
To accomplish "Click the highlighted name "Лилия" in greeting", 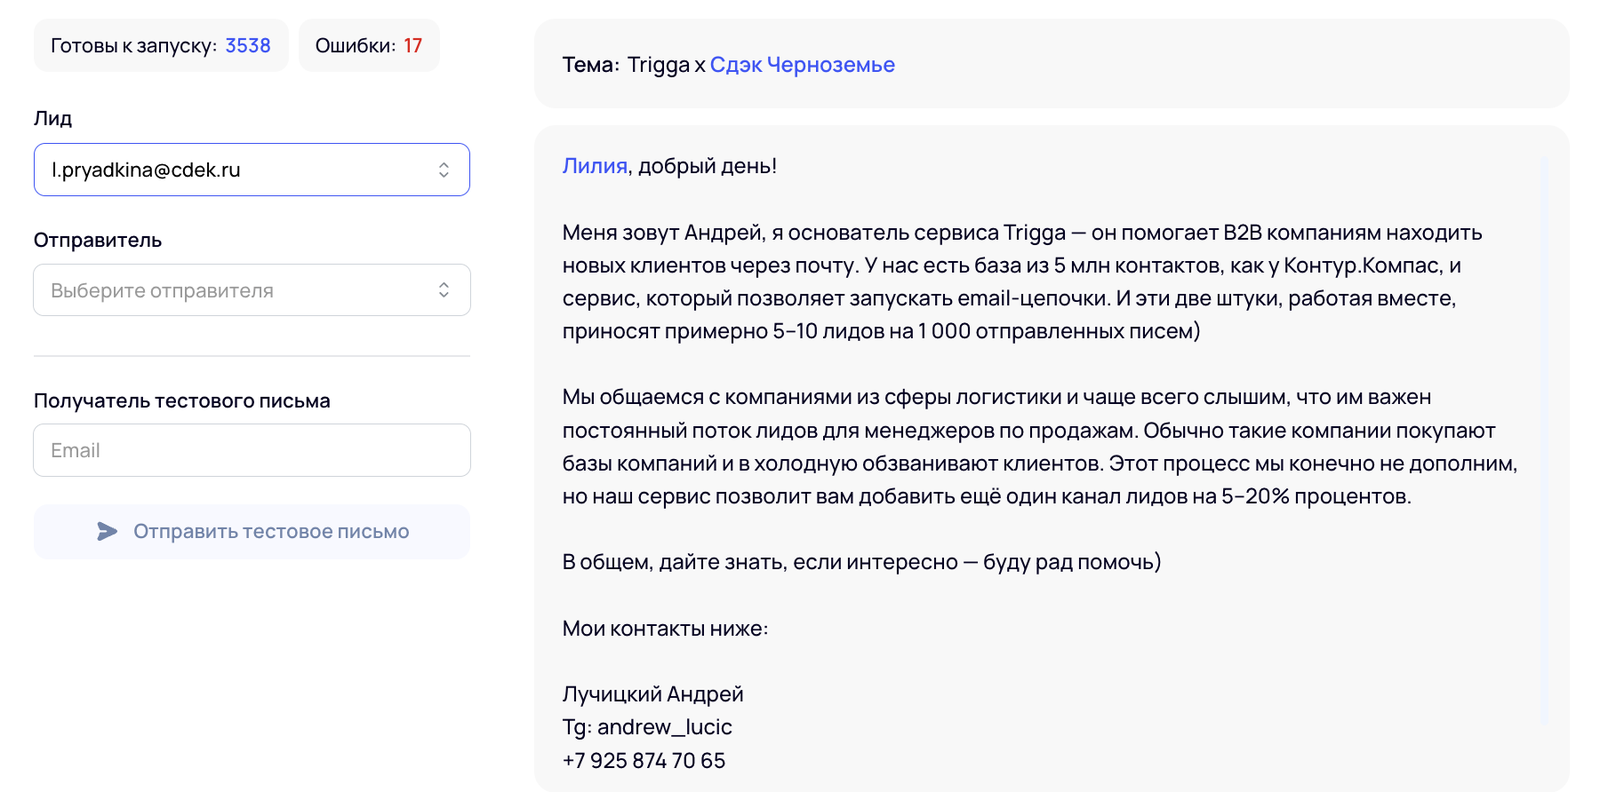I will 594,166.
